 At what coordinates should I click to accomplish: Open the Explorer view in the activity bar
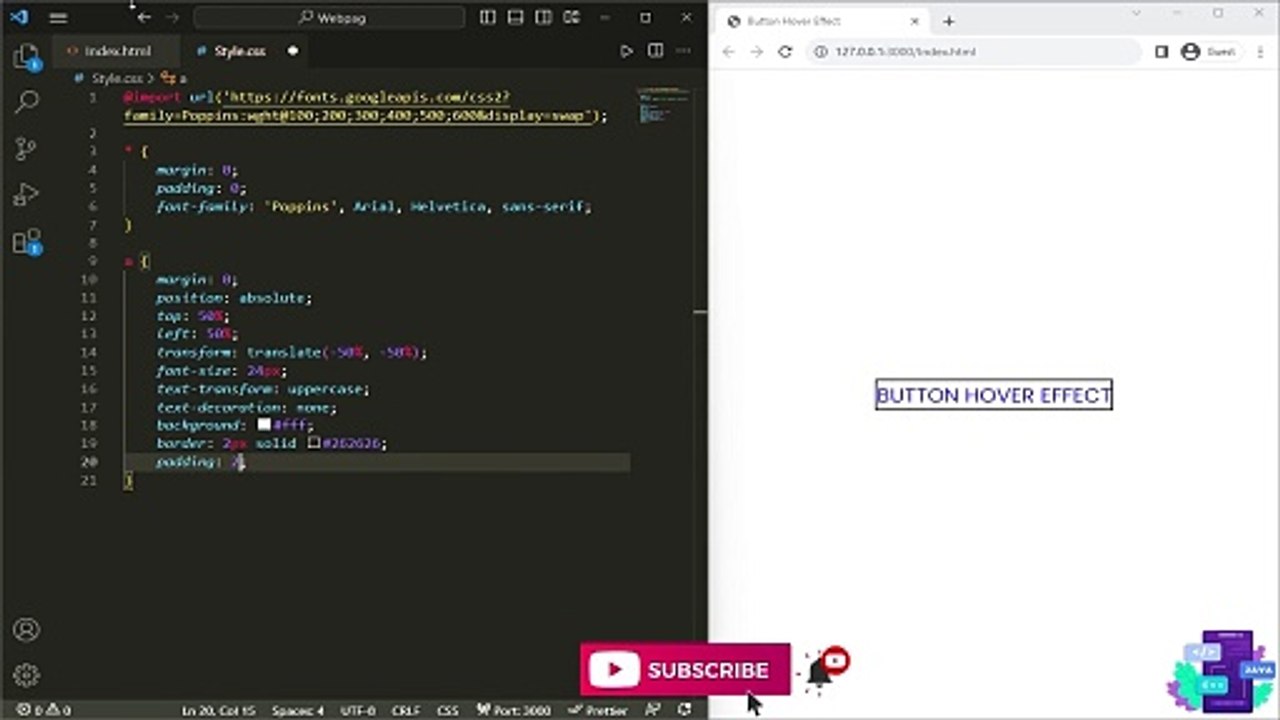27,58
